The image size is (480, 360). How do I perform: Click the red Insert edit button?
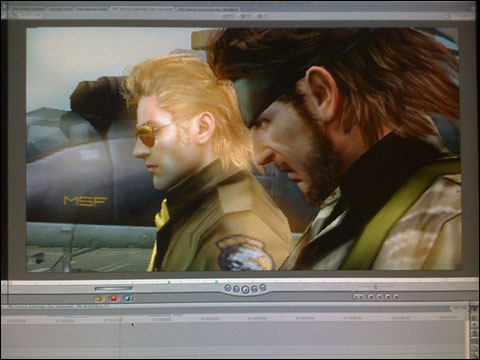coord(113,298)
